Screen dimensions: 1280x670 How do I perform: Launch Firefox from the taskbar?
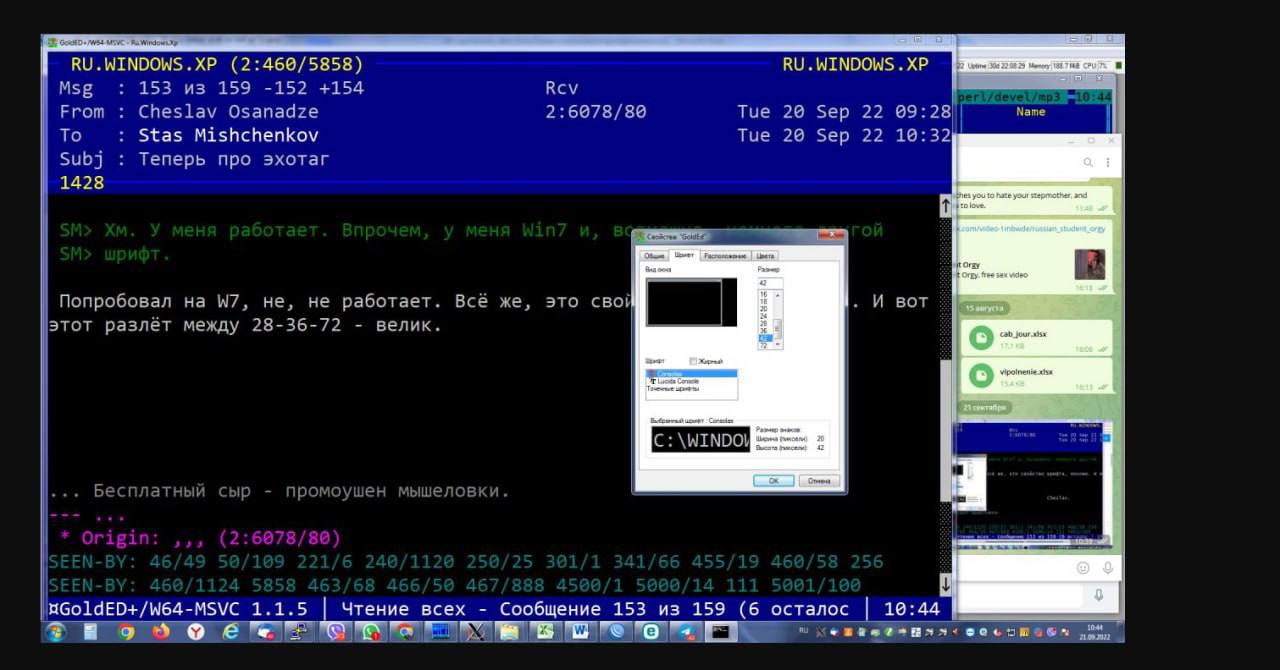[x=161, y=632]
